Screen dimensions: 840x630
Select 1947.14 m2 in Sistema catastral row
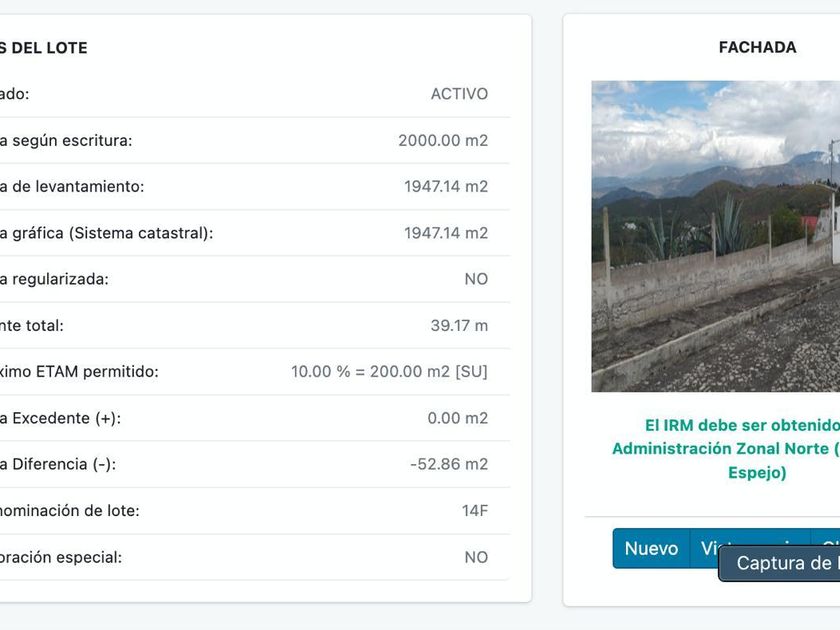[x=446, y=233]
